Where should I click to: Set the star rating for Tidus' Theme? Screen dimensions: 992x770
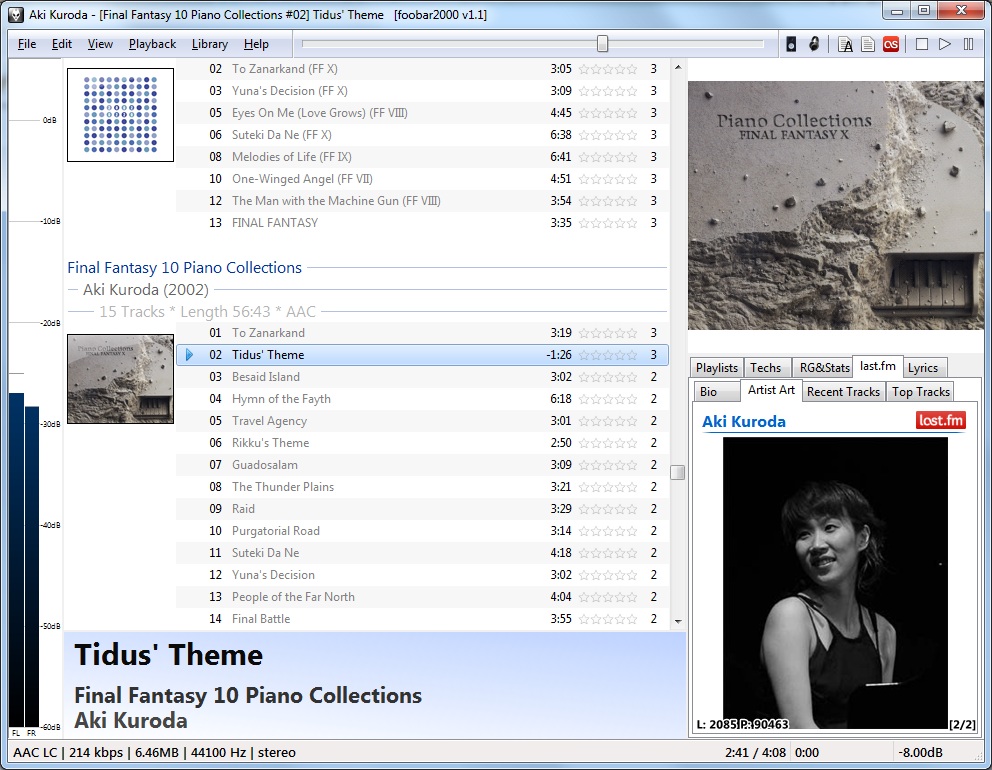click(x=607, y=355)
